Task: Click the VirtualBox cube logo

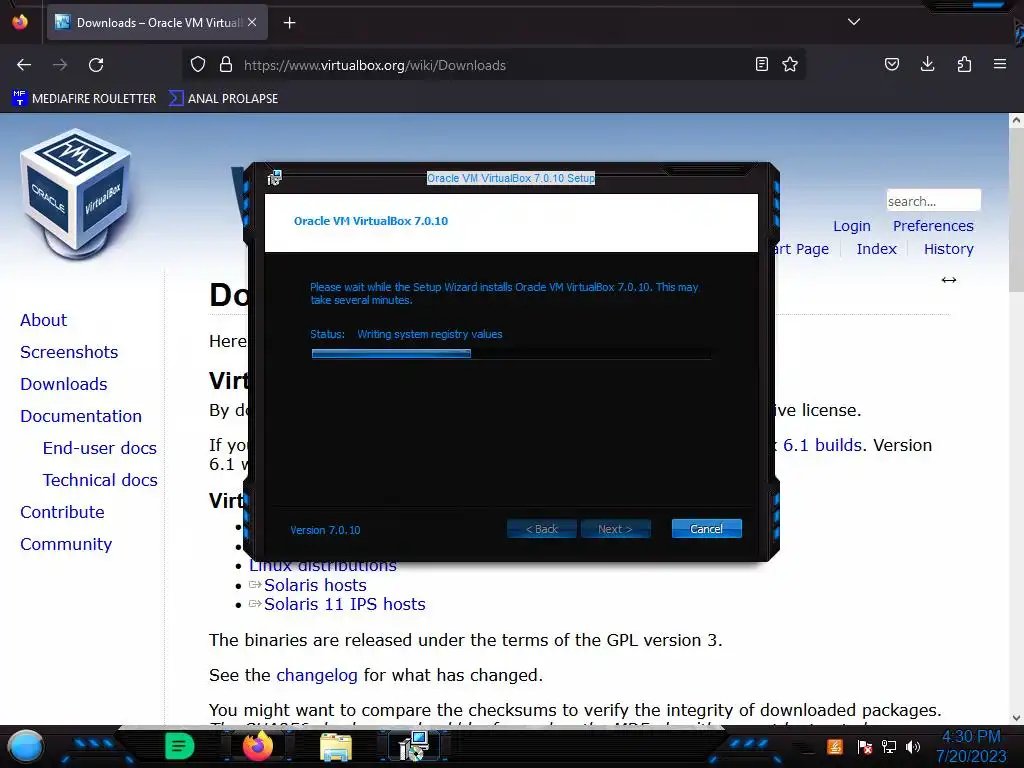Action: 76,193
